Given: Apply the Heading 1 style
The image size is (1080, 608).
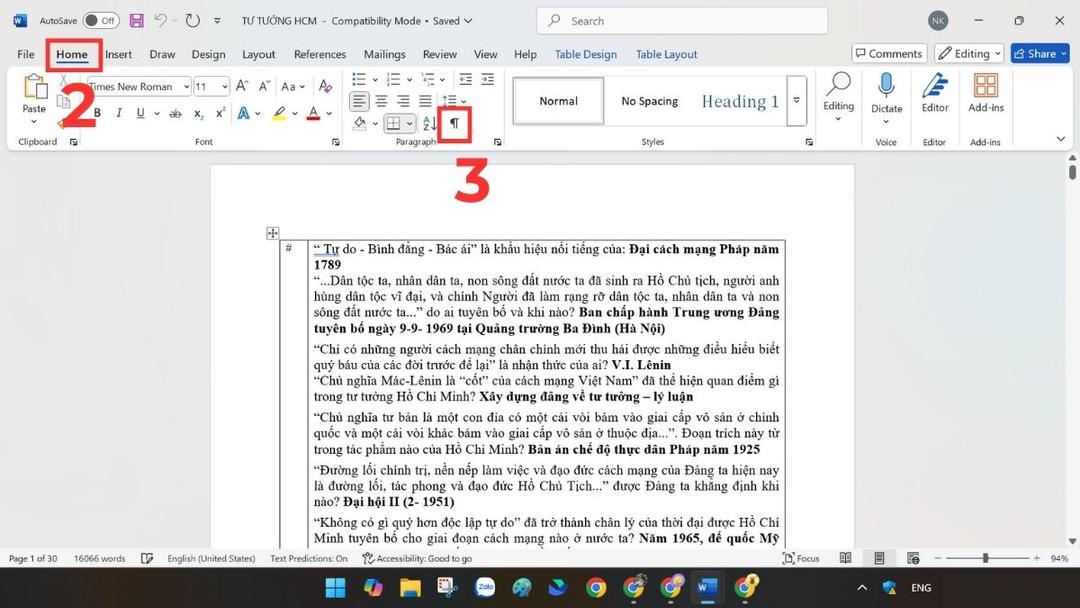Looking at the screenshot, I should point(739,100).
